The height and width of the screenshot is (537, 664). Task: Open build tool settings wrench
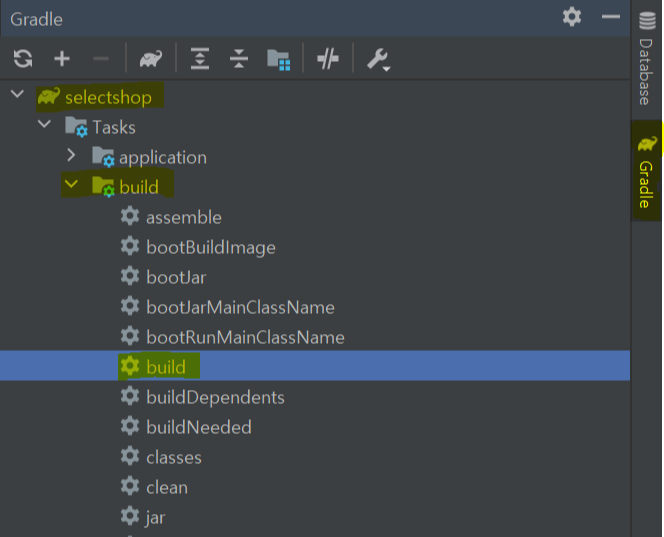(378, 59)
